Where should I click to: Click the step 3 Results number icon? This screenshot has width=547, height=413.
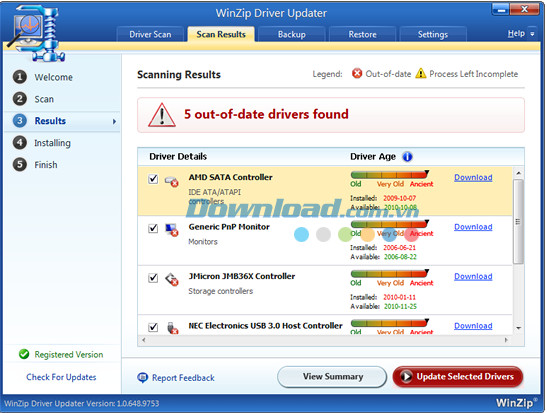pyautogui.click(x=20, y=121)
